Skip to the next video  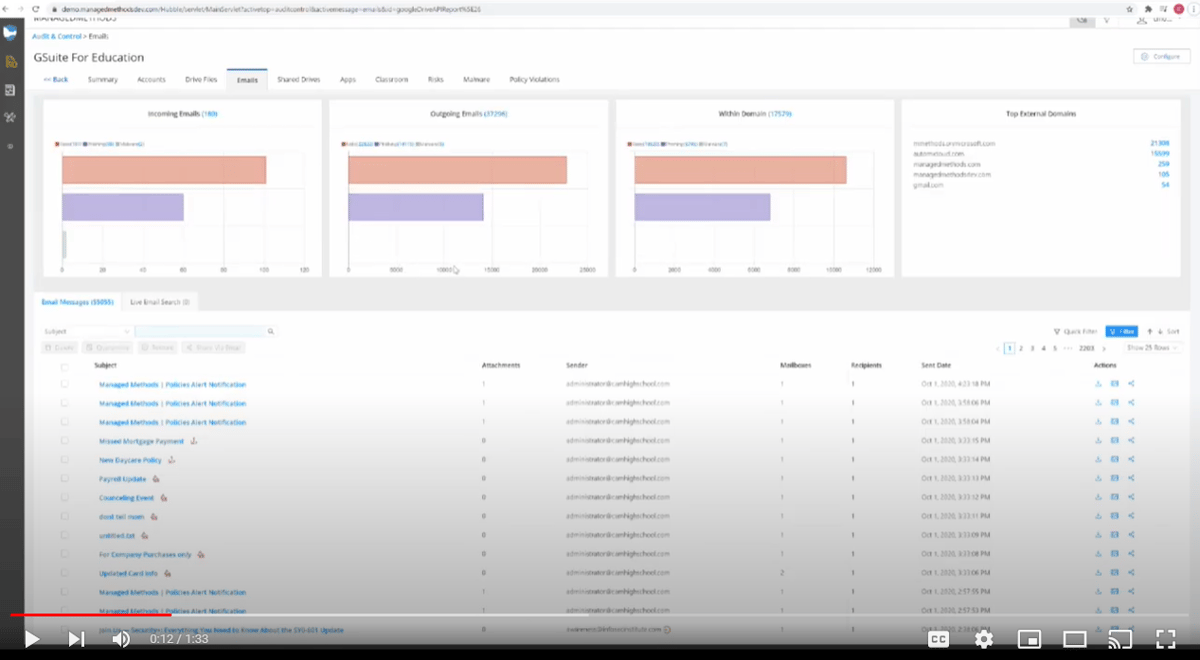(x=76, y=639)
